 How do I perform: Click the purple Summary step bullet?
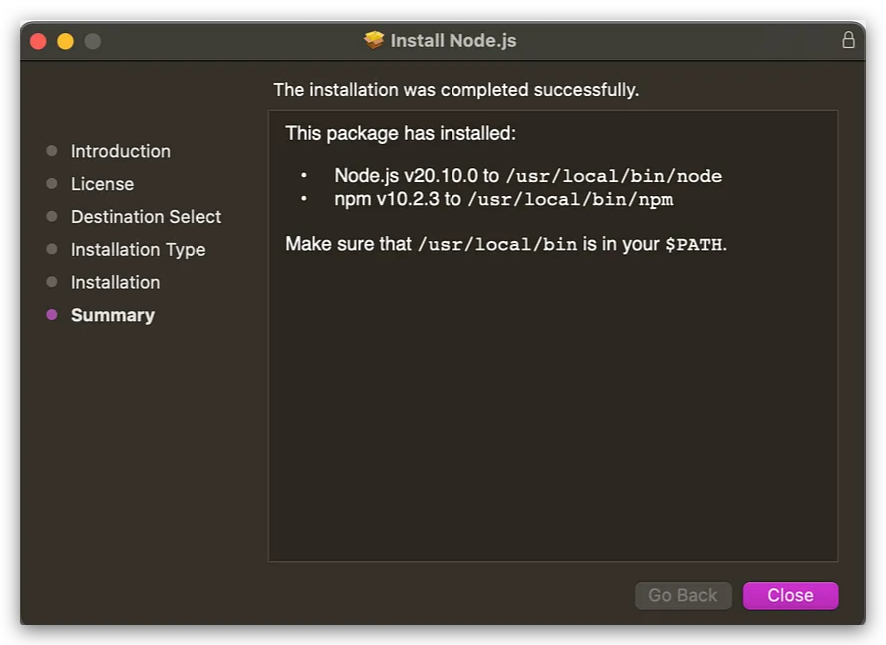tap(51, 315)
